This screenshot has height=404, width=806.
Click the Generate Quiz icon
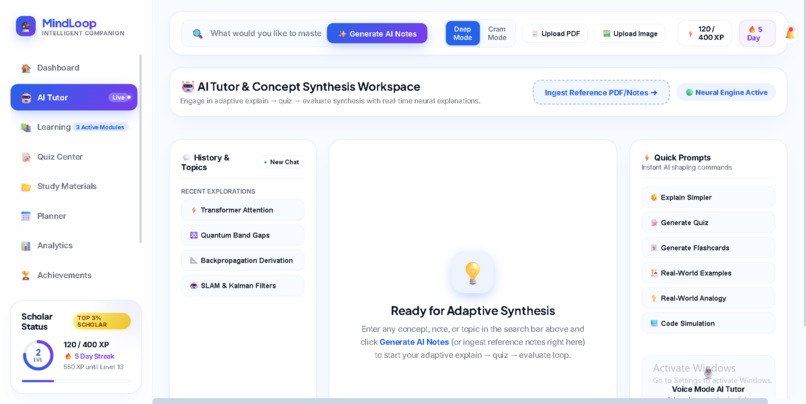[654, 223]
